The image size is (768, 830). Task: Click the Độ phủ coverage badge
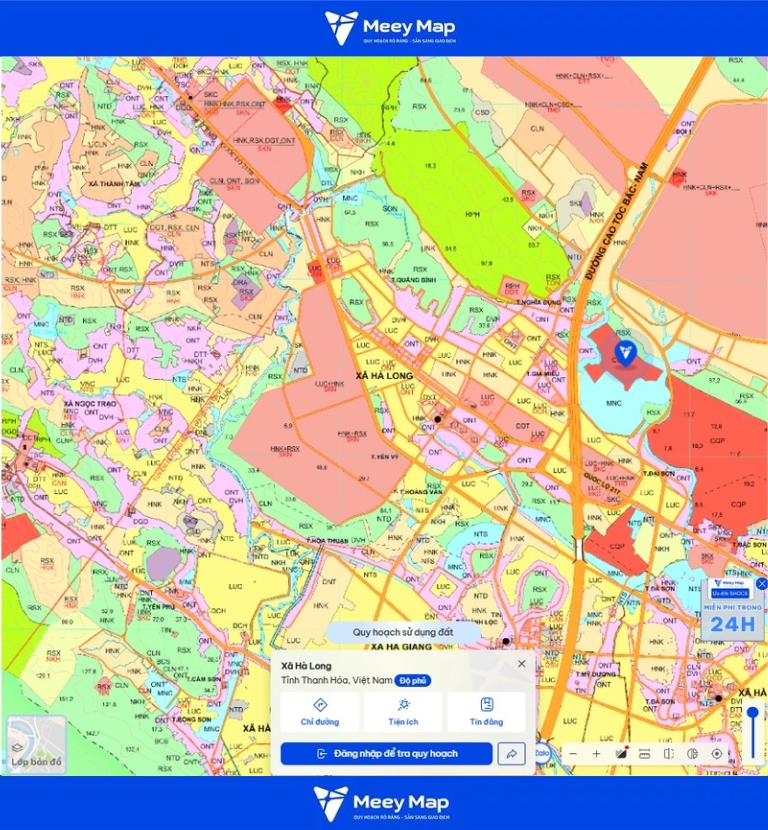pyautogui.click(x=412, y=681)
